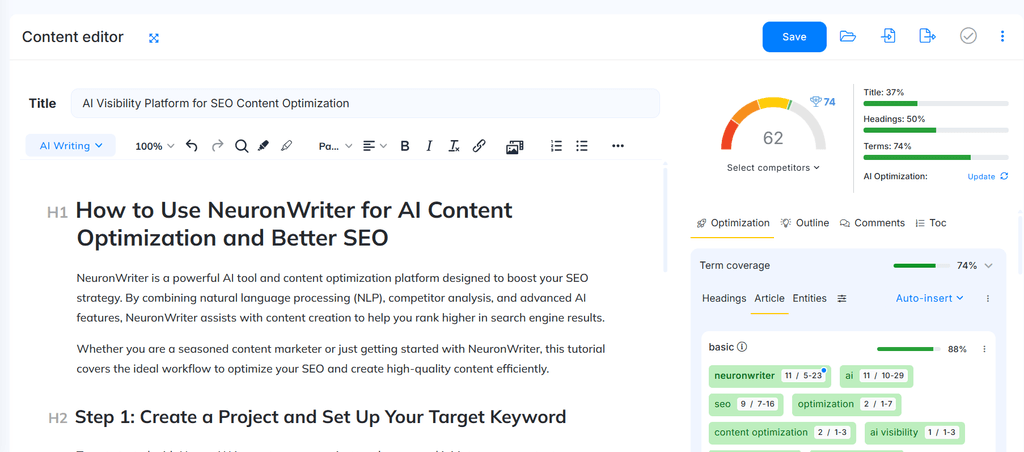Click the Terms 74% progress bar

click(x=936, y=157)
